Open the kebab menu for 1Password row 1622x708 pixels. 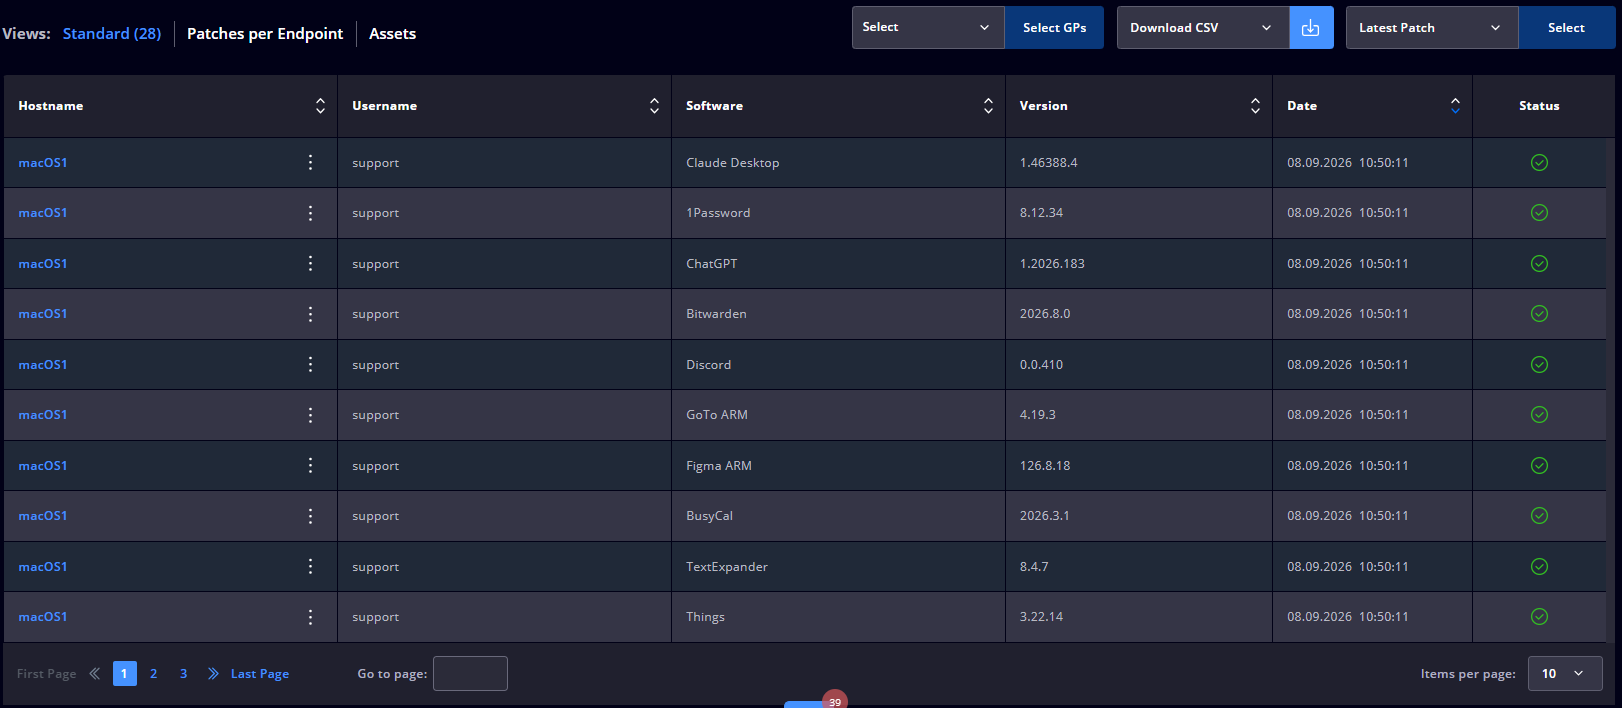(310, 213)
